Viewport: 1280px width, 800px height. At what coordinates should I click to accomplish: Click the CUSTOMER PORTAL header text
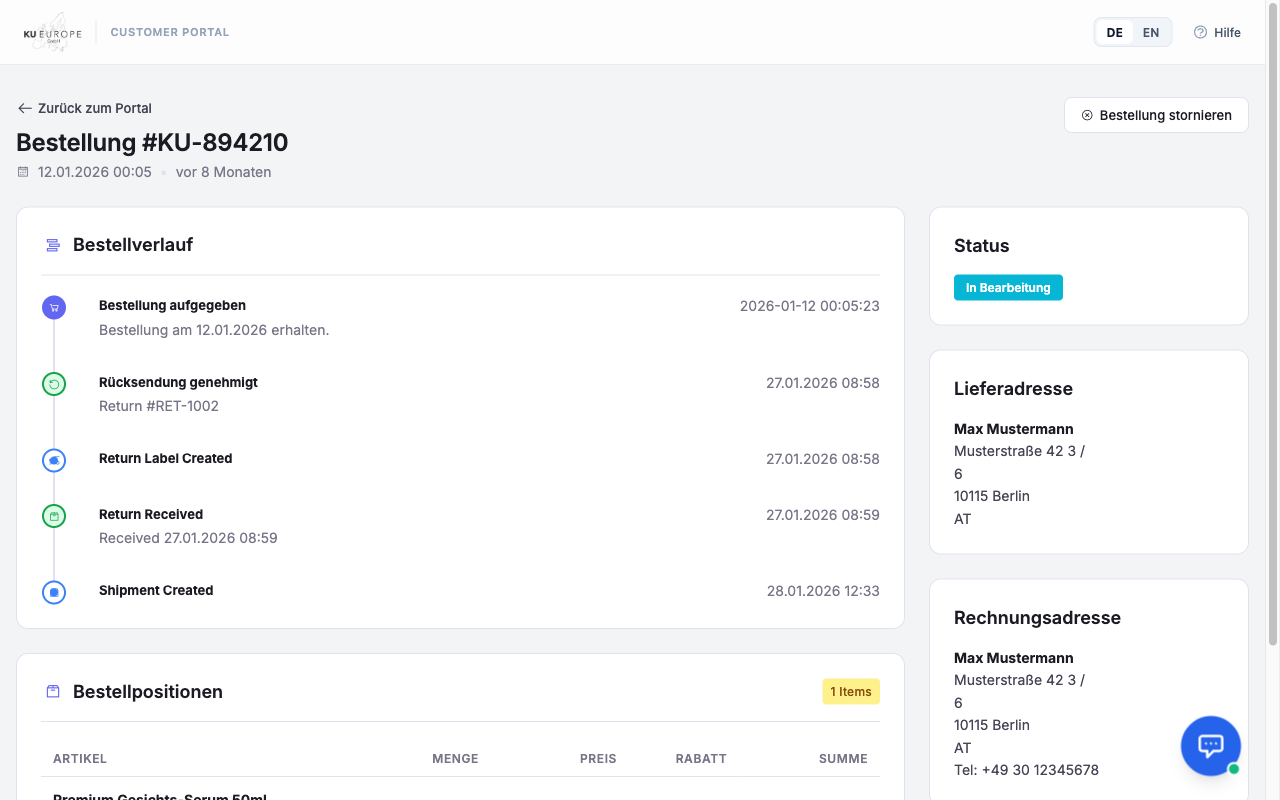pyautogui.click(x=170, y=32)
